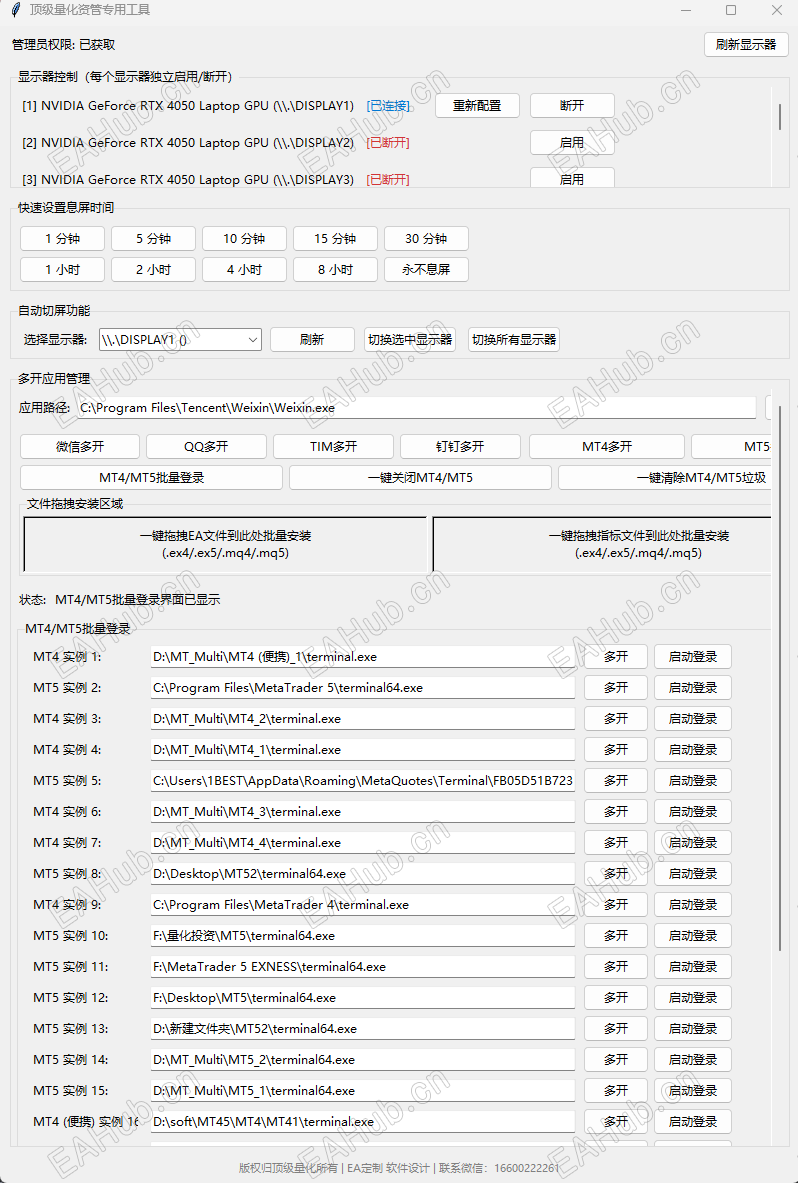
Task: Enable DISPLAY2 with the 启用 button
Action: [572, 143]
